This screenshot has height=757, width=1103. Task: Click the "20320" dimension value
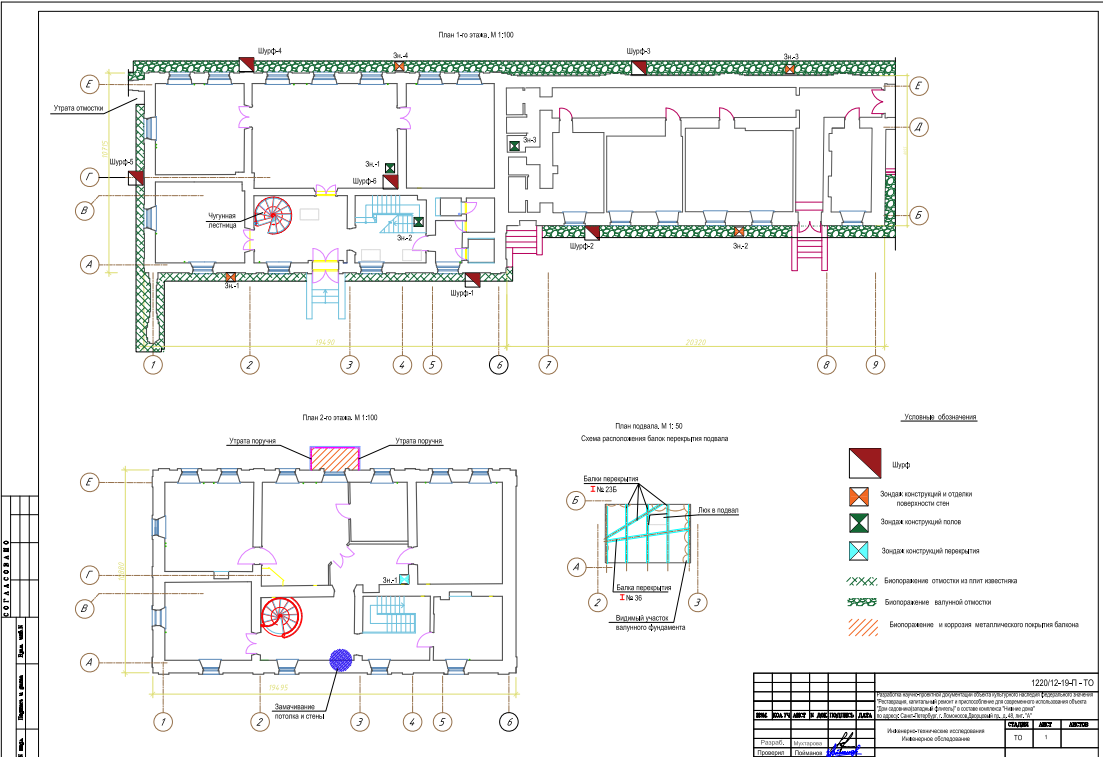pyautogui.click(x=695, y=343)
